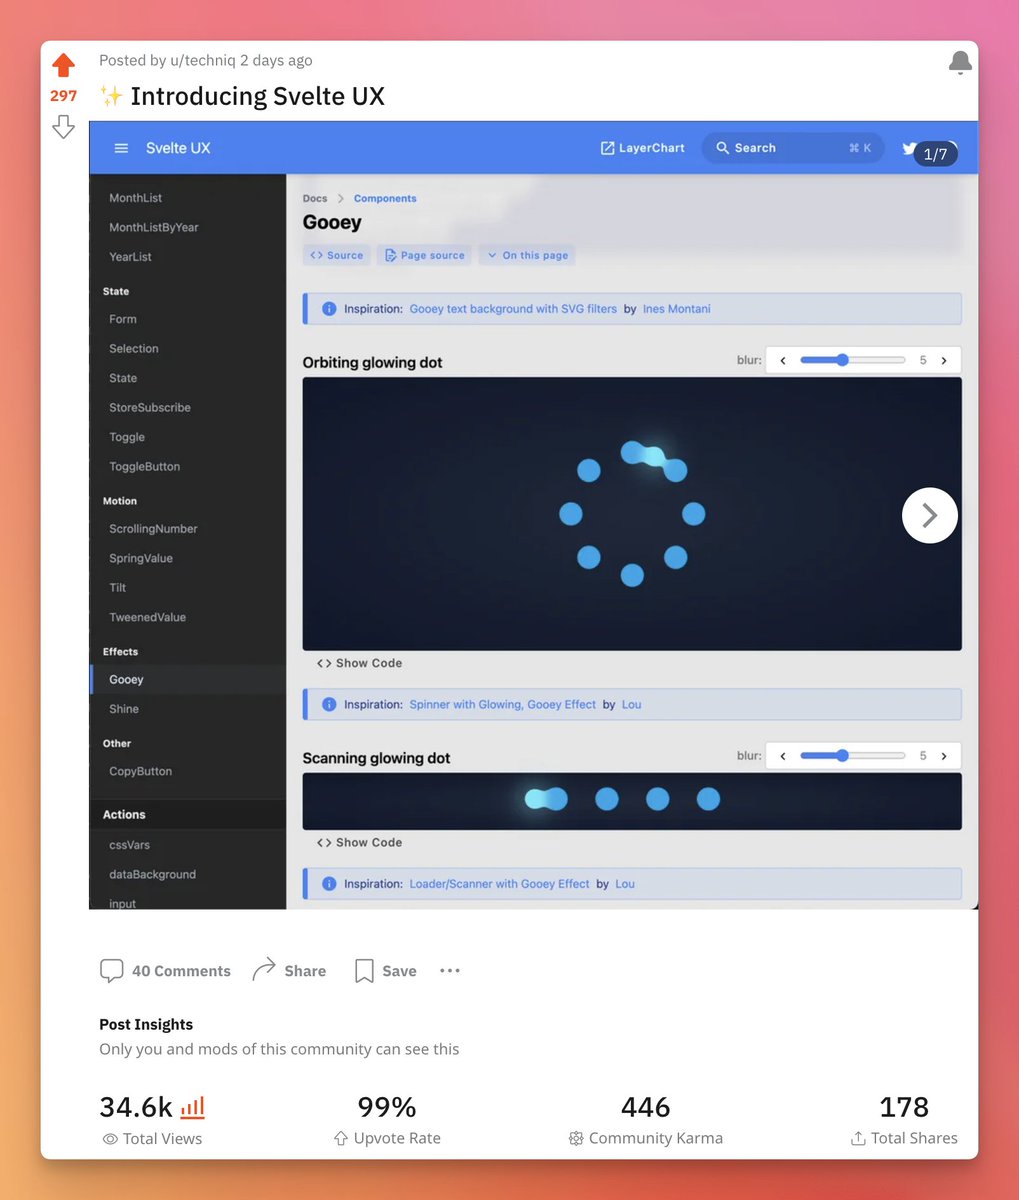Screen dimensions: 1019x1200
Task: Click the 40 Comments button
Action: click(166, 971)
